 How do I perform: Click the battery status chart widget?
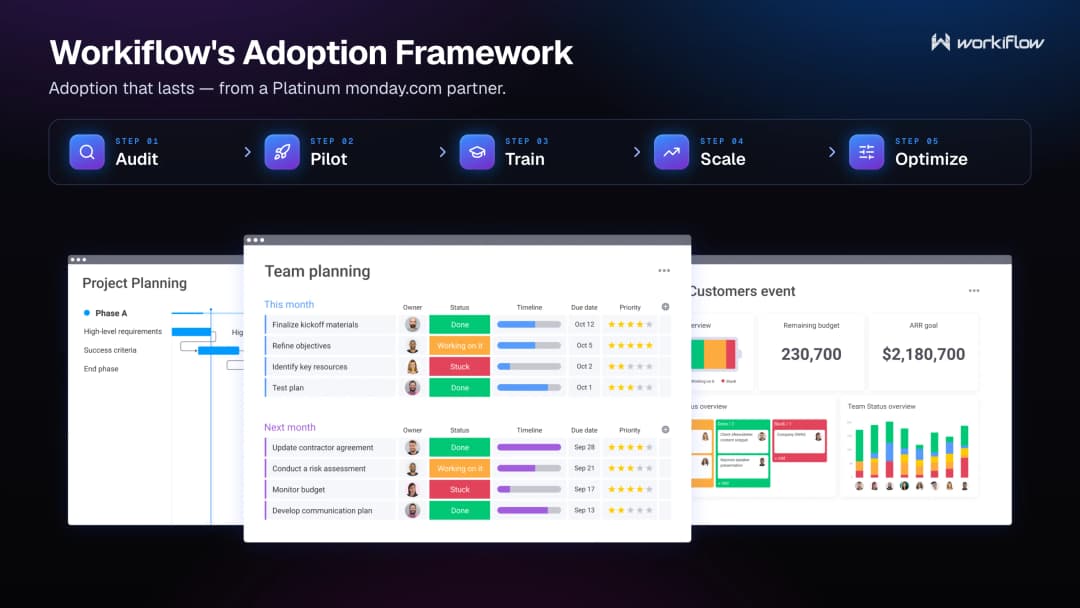click(715, 354)
